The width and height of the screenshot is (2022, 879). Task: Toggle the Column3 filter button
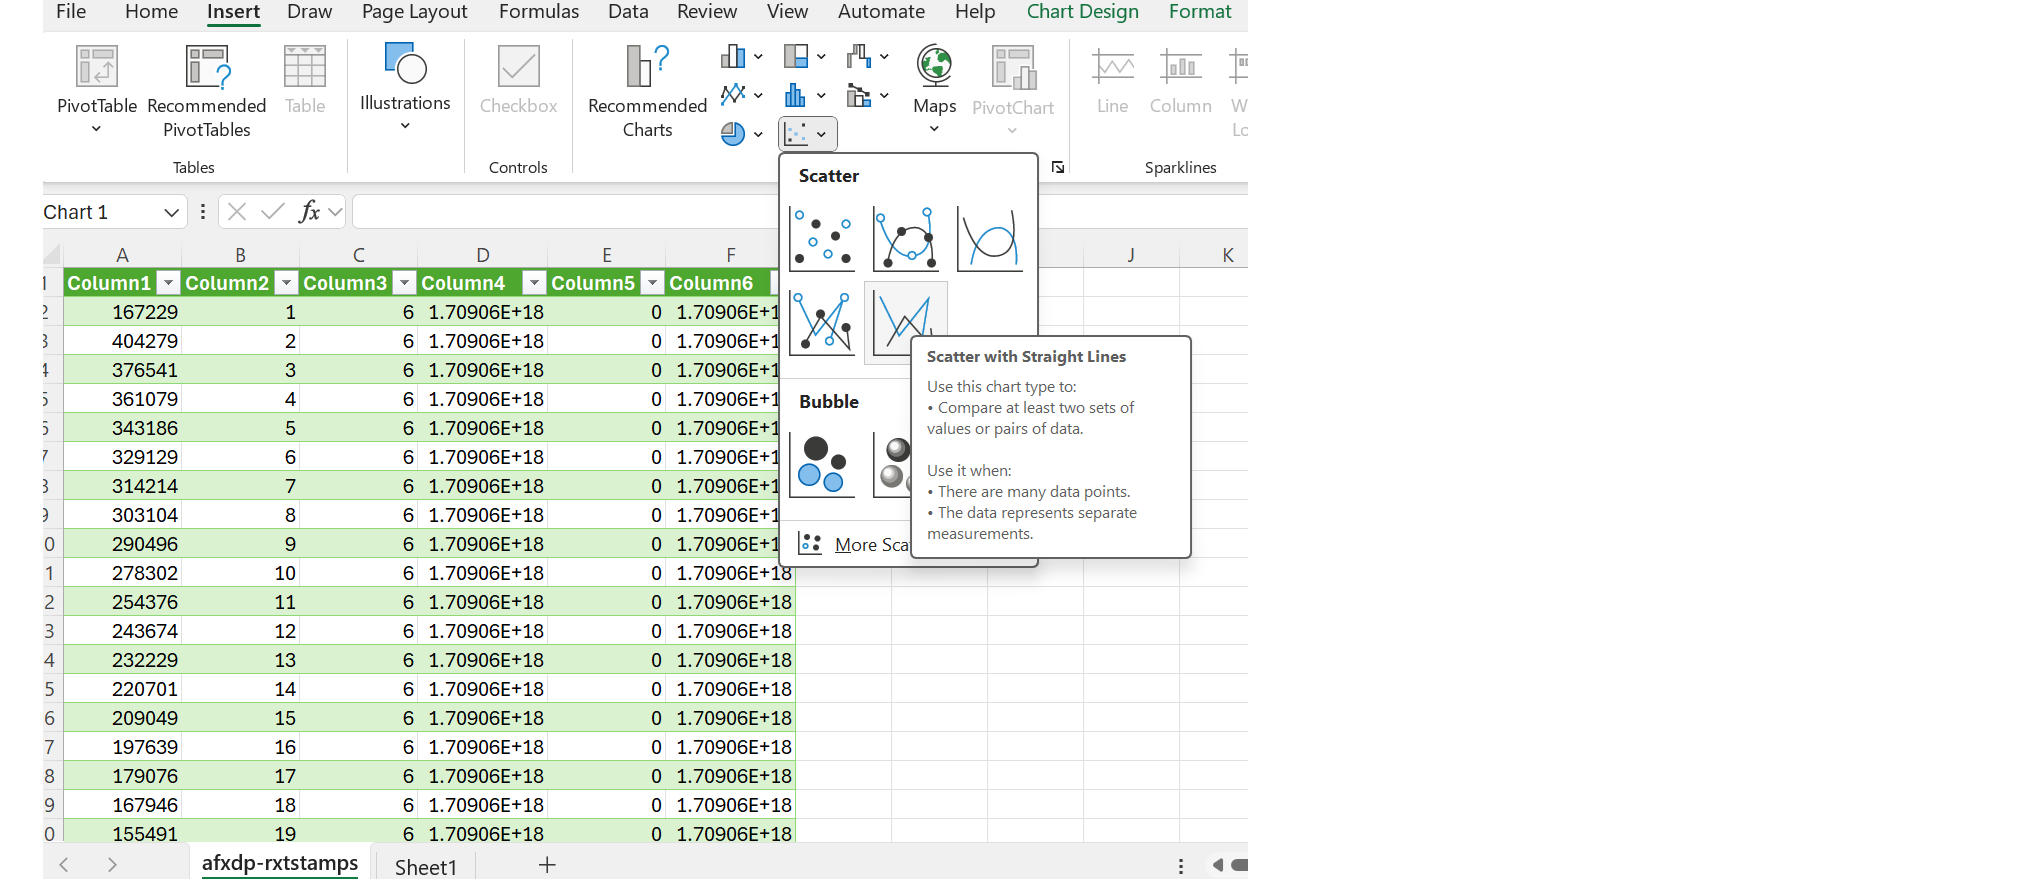tap(404, 283)
